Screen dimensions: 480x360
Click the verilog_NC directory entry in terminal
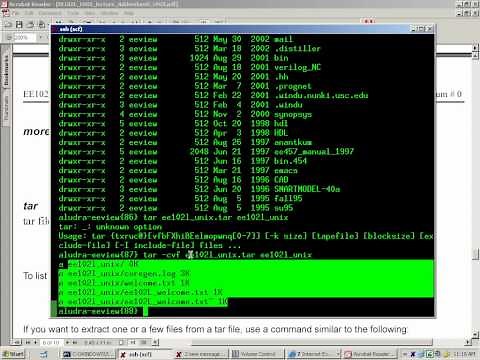297,67
